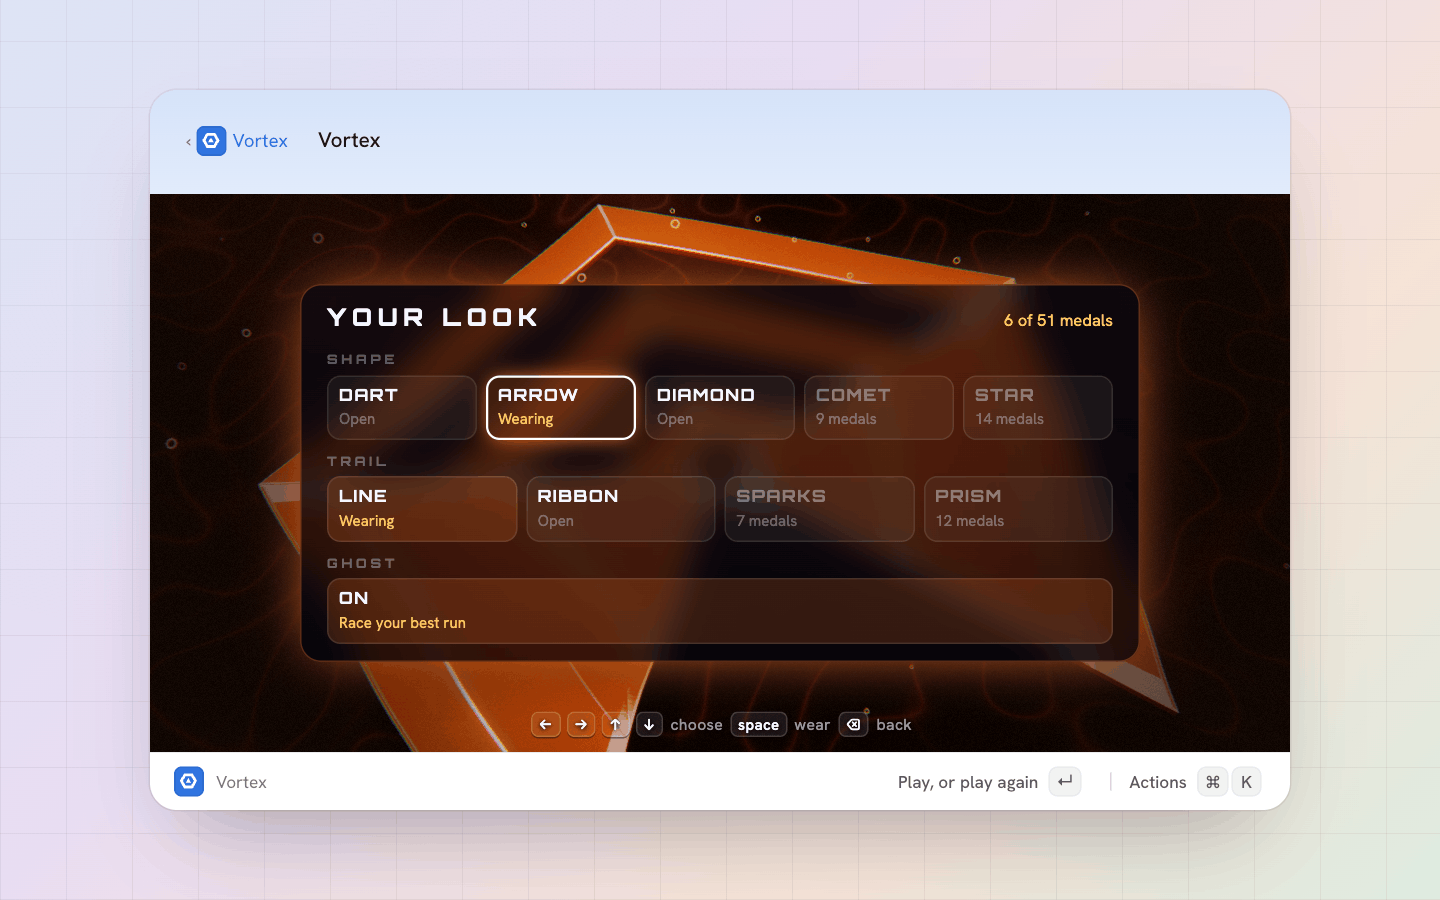Click the backspace key icon
Screen dimensions: 1440x900
pos(853,724)
